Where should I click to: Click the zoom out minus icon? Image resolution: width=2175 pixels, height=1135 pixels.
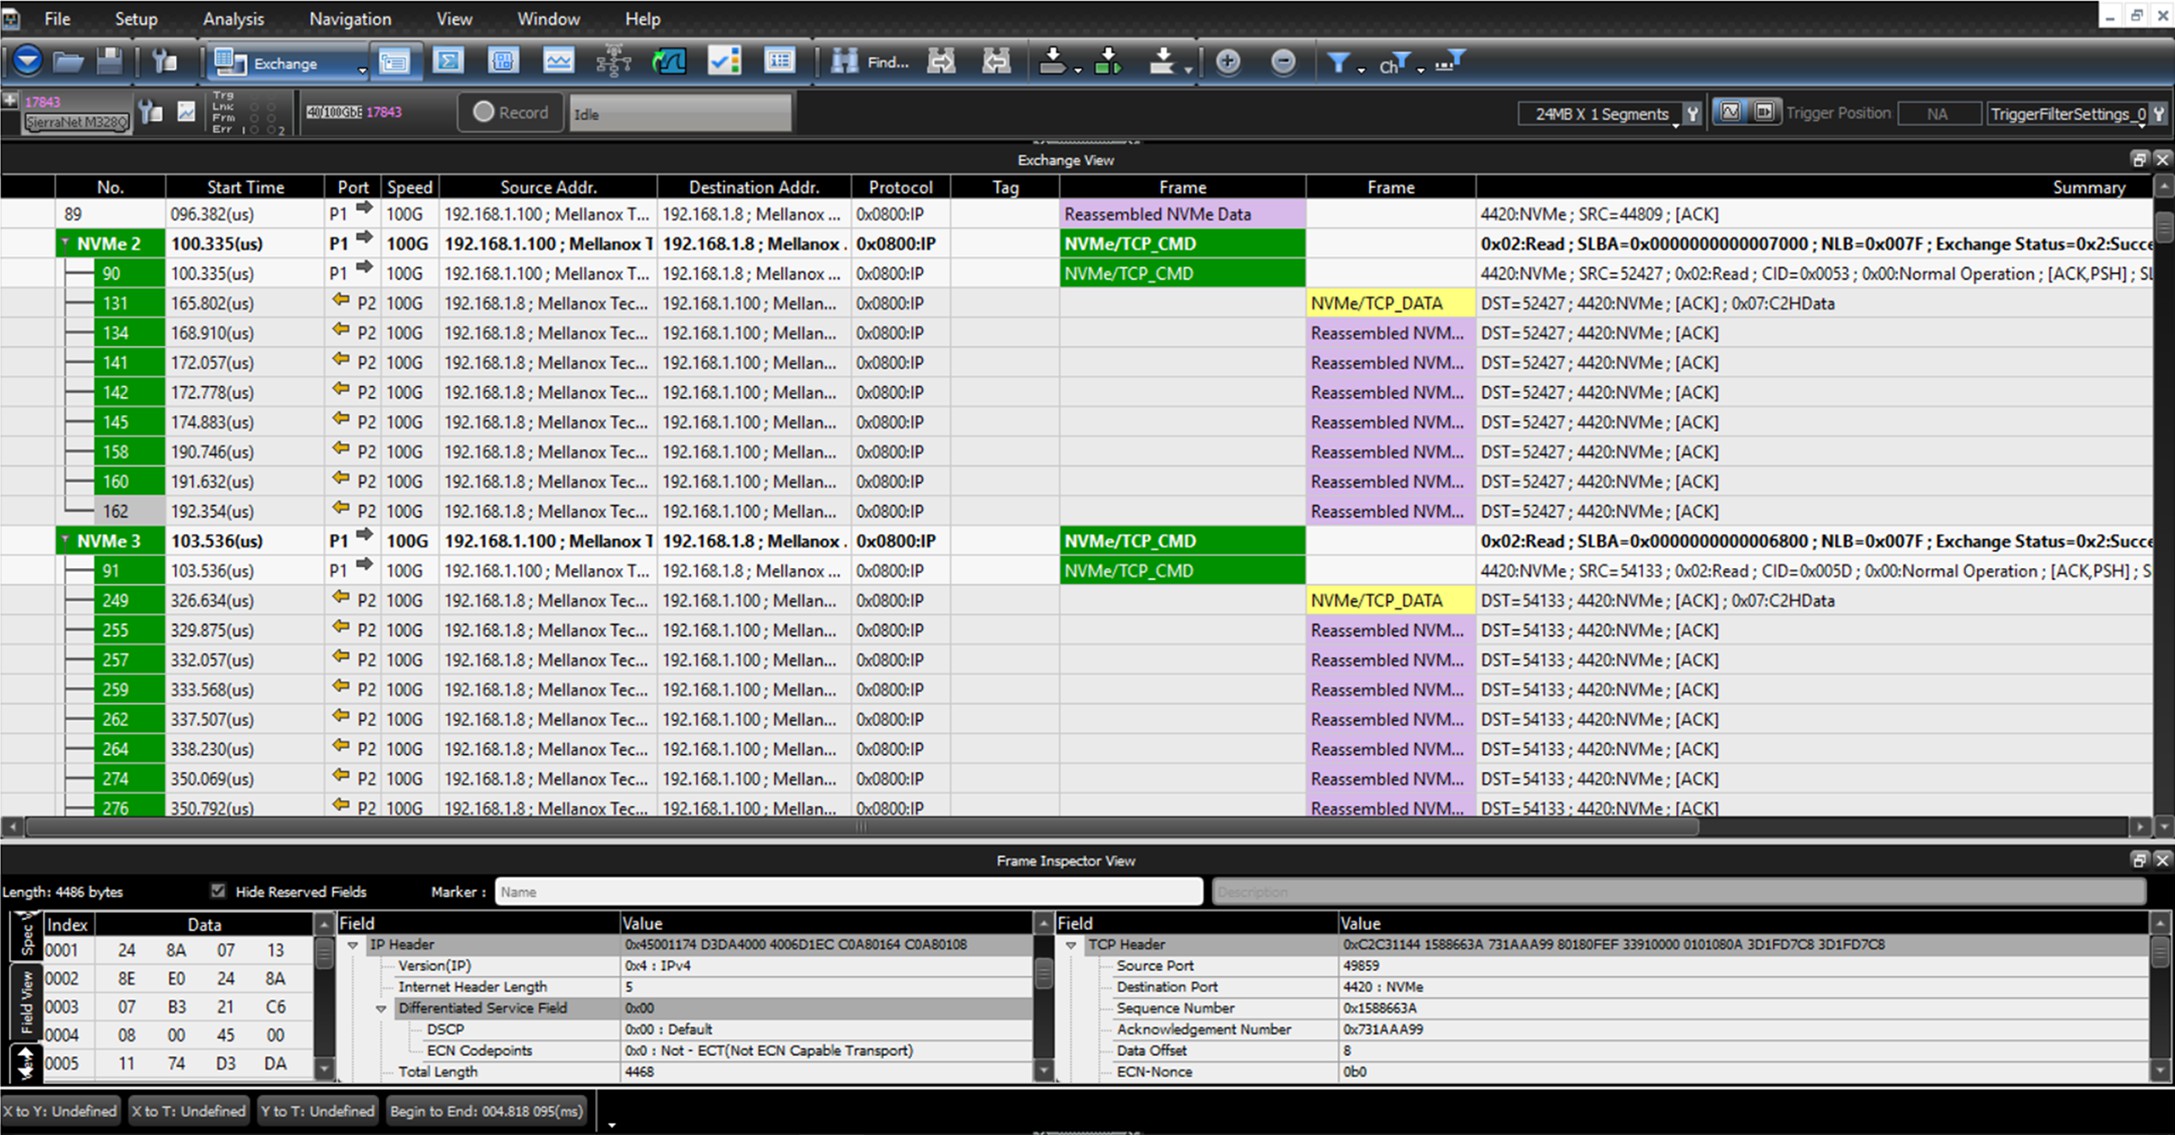[1283, 62]
